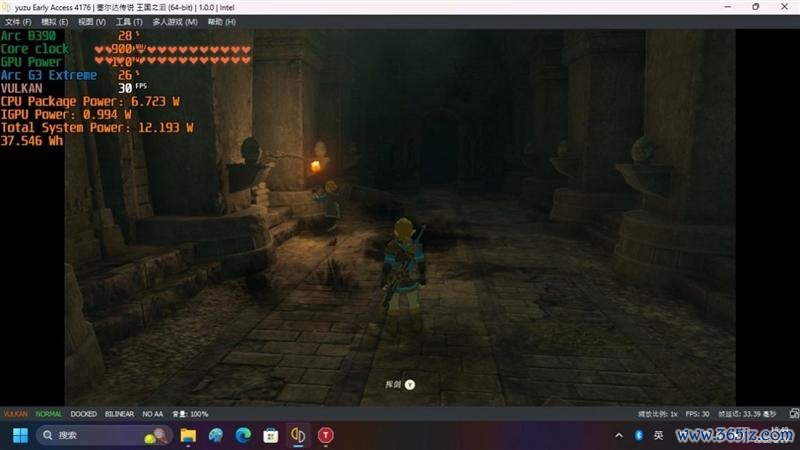Maximize or restore the yuzu window
The height and width of the screenshot is (450, 800).
tap(756, 7)
